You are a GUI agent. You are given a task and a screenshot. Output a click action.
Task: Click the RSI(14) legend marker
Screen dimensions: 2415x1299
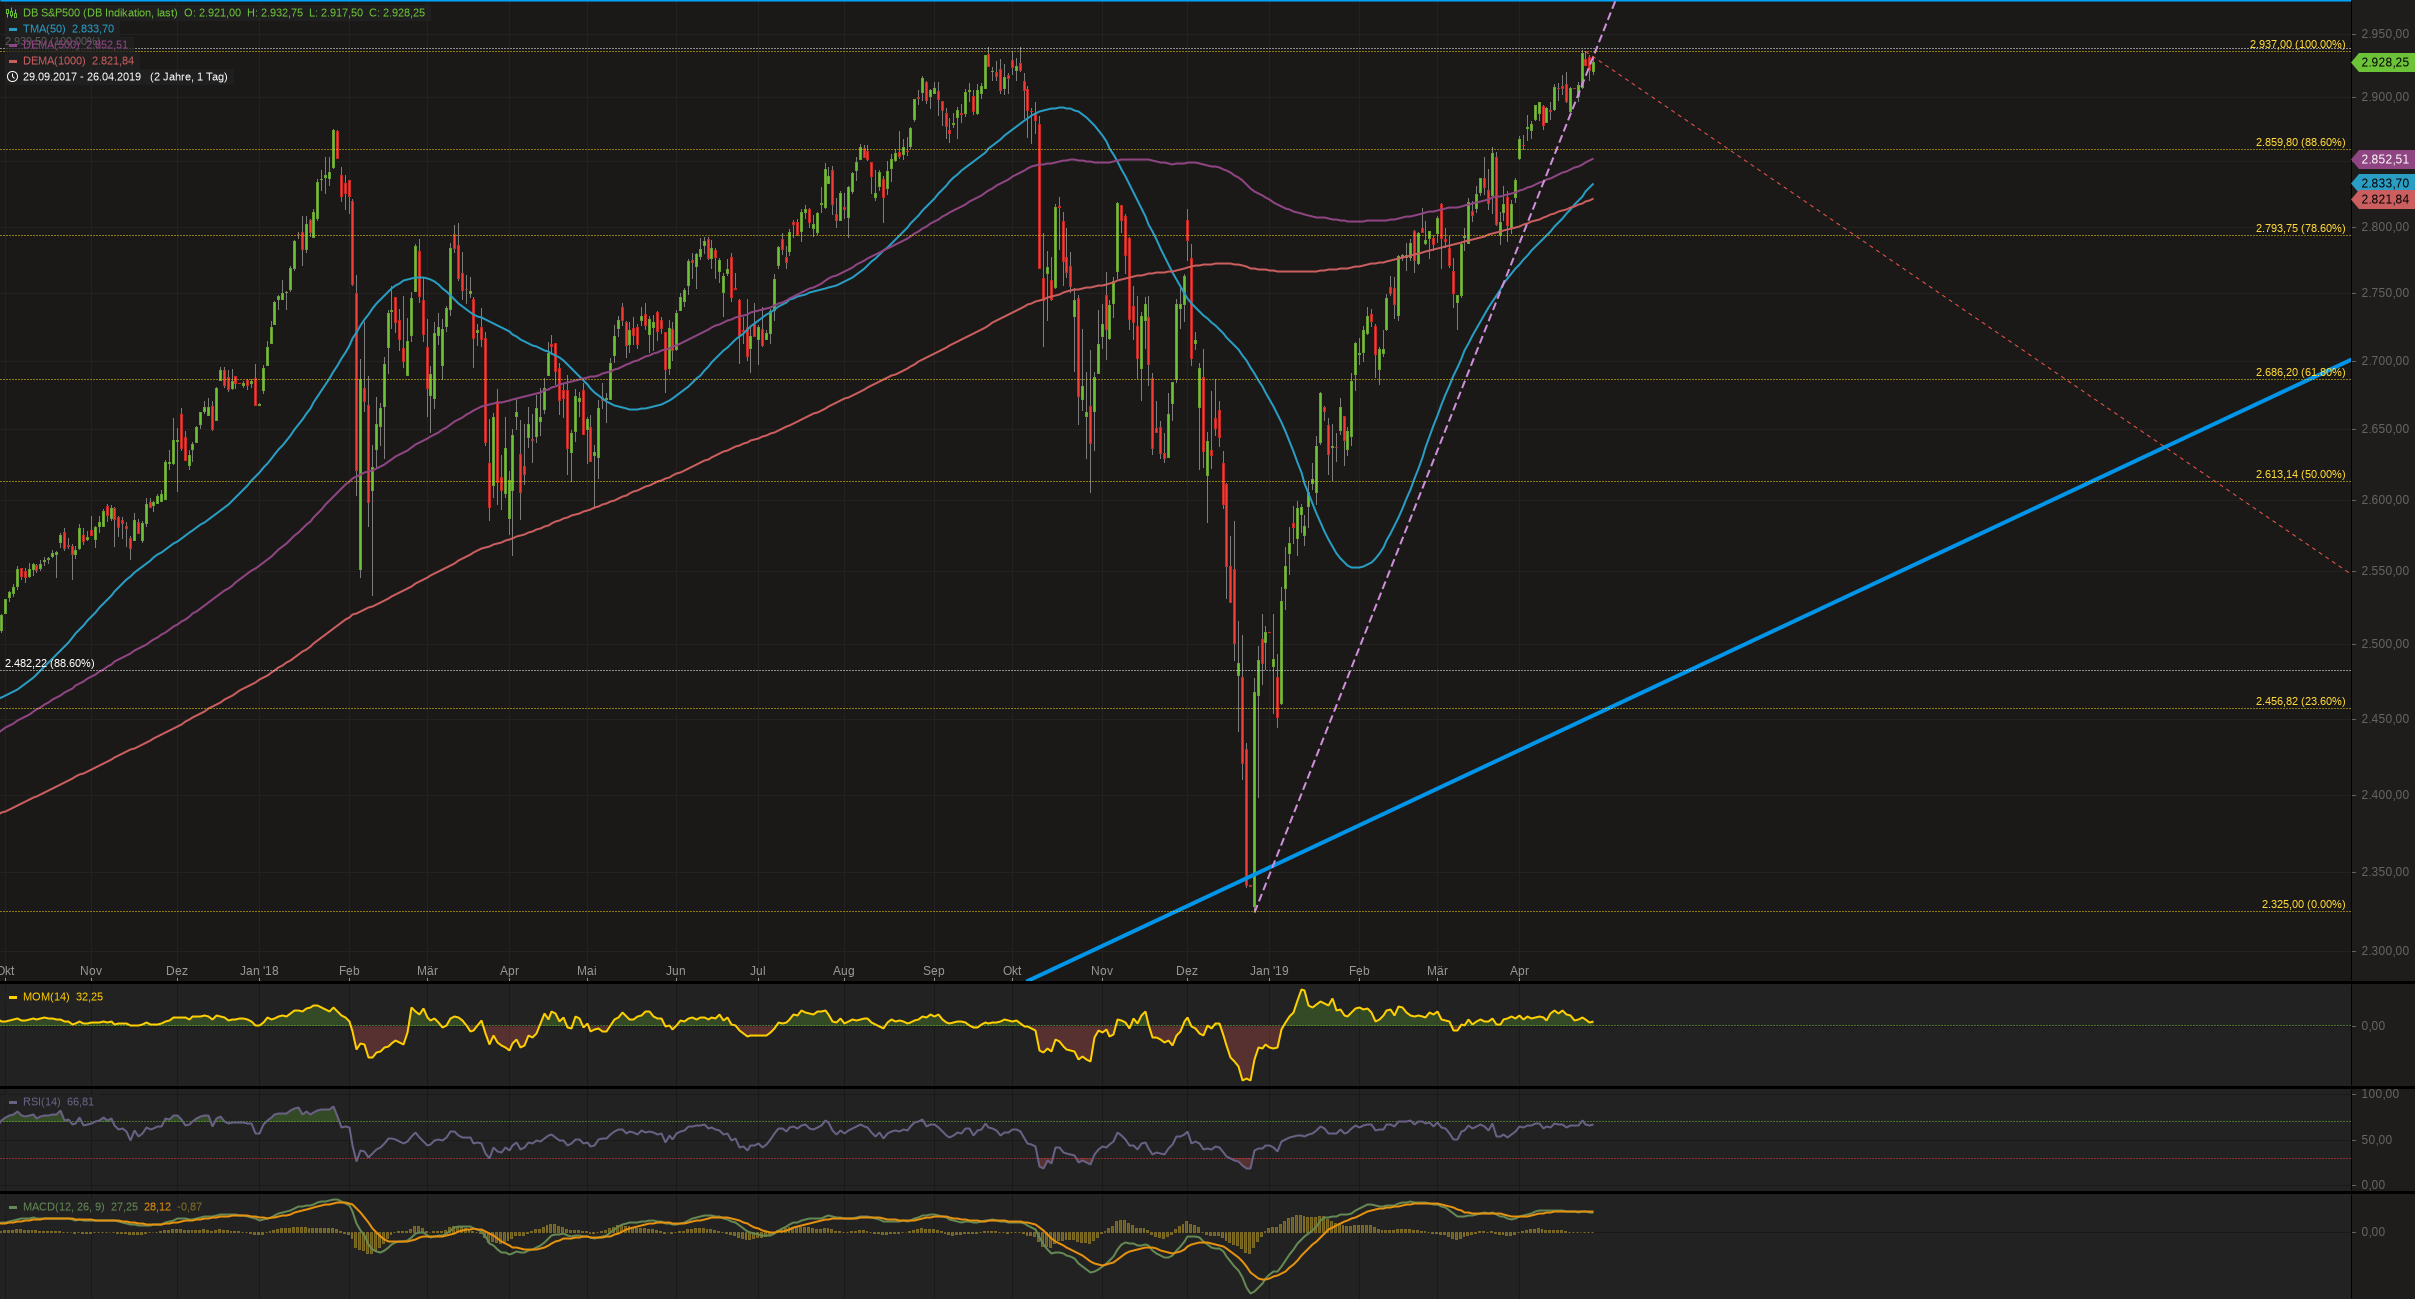coord(13,1102)
